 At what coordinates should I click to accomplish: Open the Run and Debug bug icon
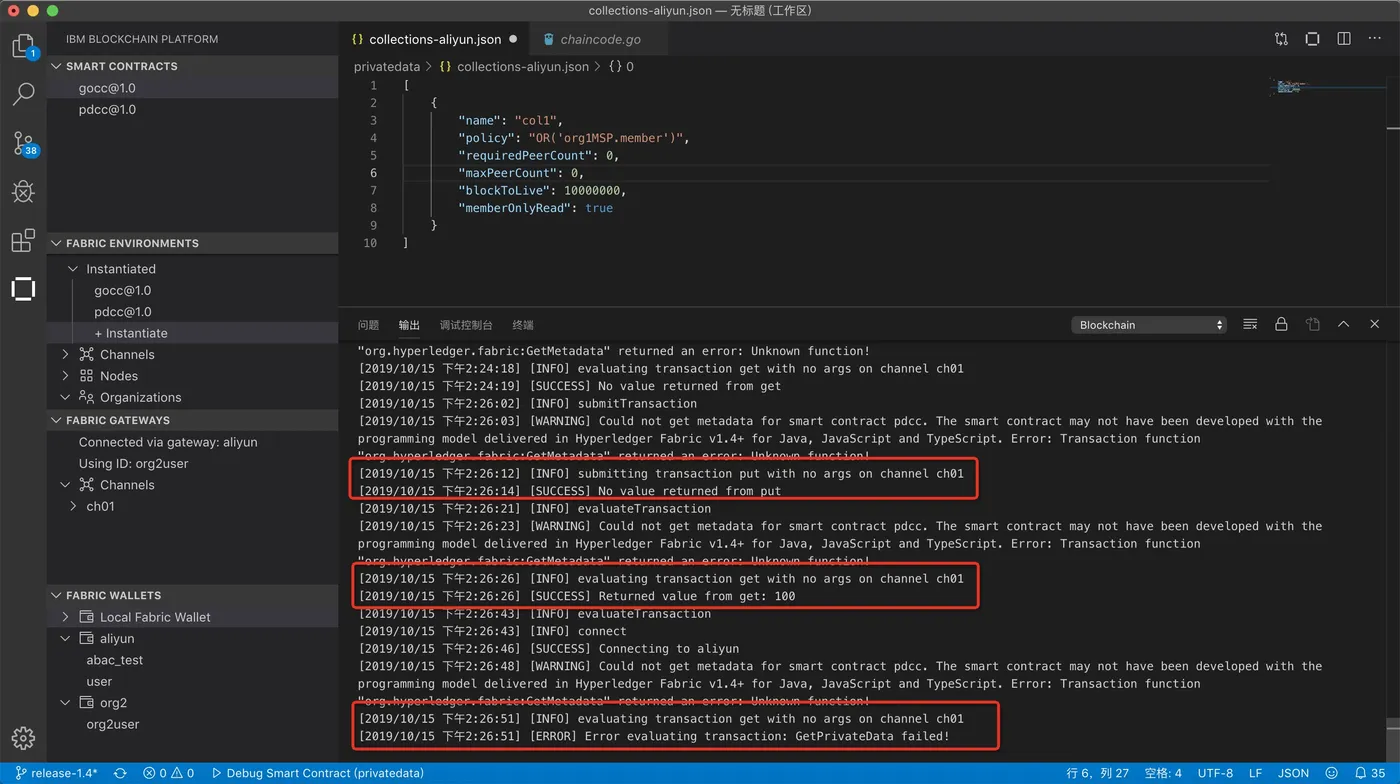pyautogui.click(x=23, y=191)
